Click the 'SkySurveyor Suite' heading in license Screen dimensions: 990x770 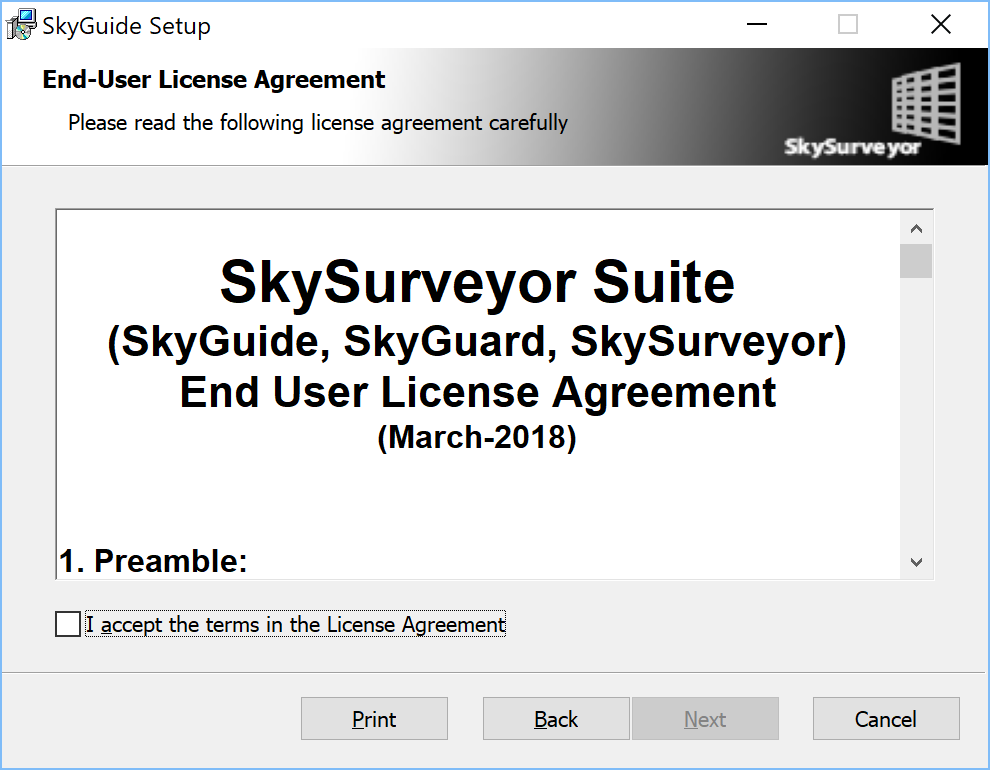(x=477, y=283)
